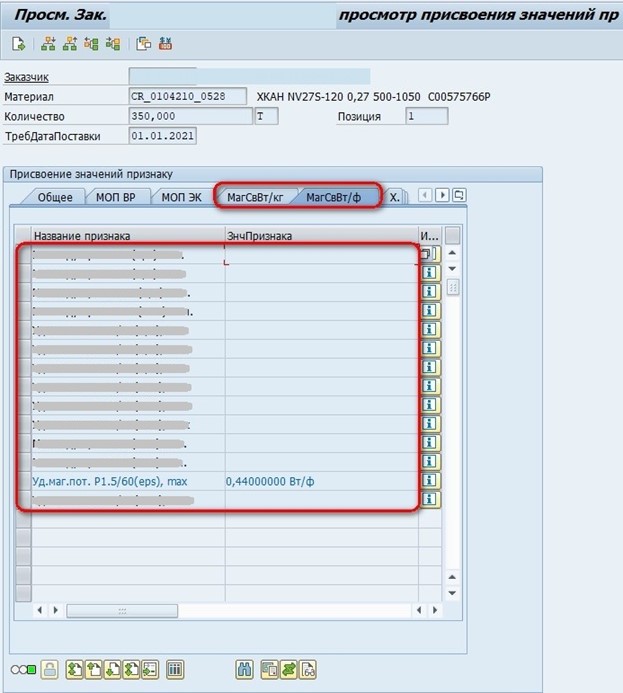Click the И... column header
Viewport: 623px width, 693px height.
tap(429, 236)
